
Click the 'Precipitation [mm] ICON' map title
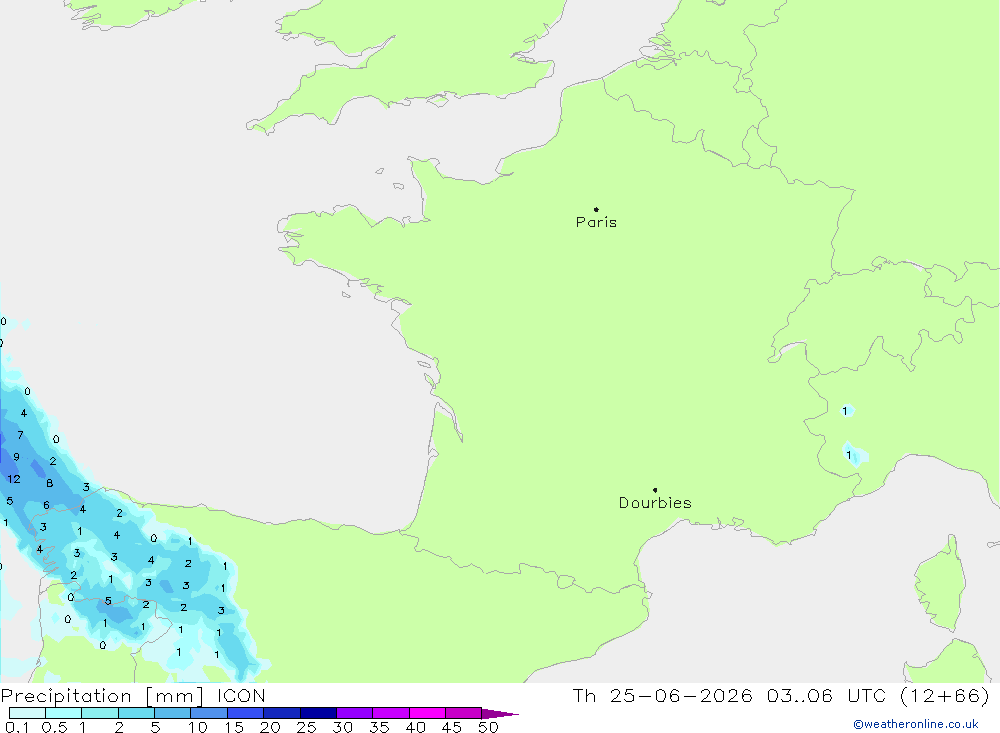[x=133, y=696]
